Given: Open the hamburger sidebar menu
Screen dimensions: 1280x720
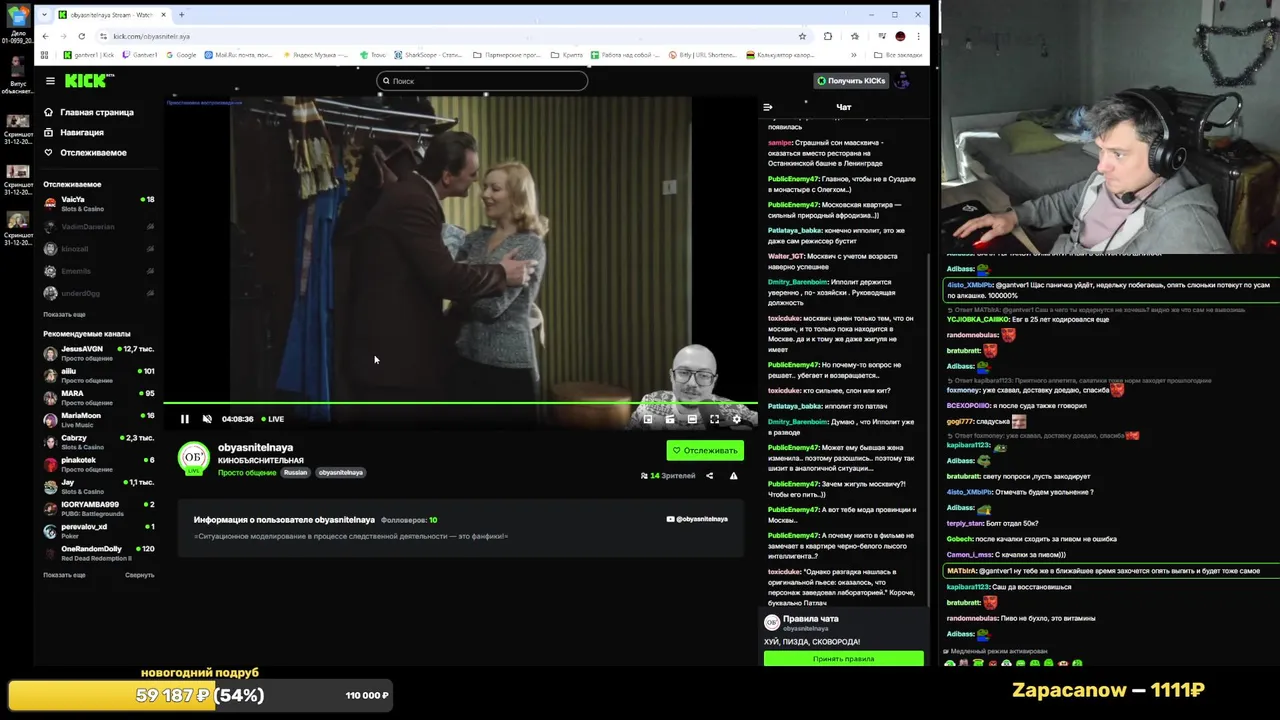Looking at the screenshot, I should point(50,81).
